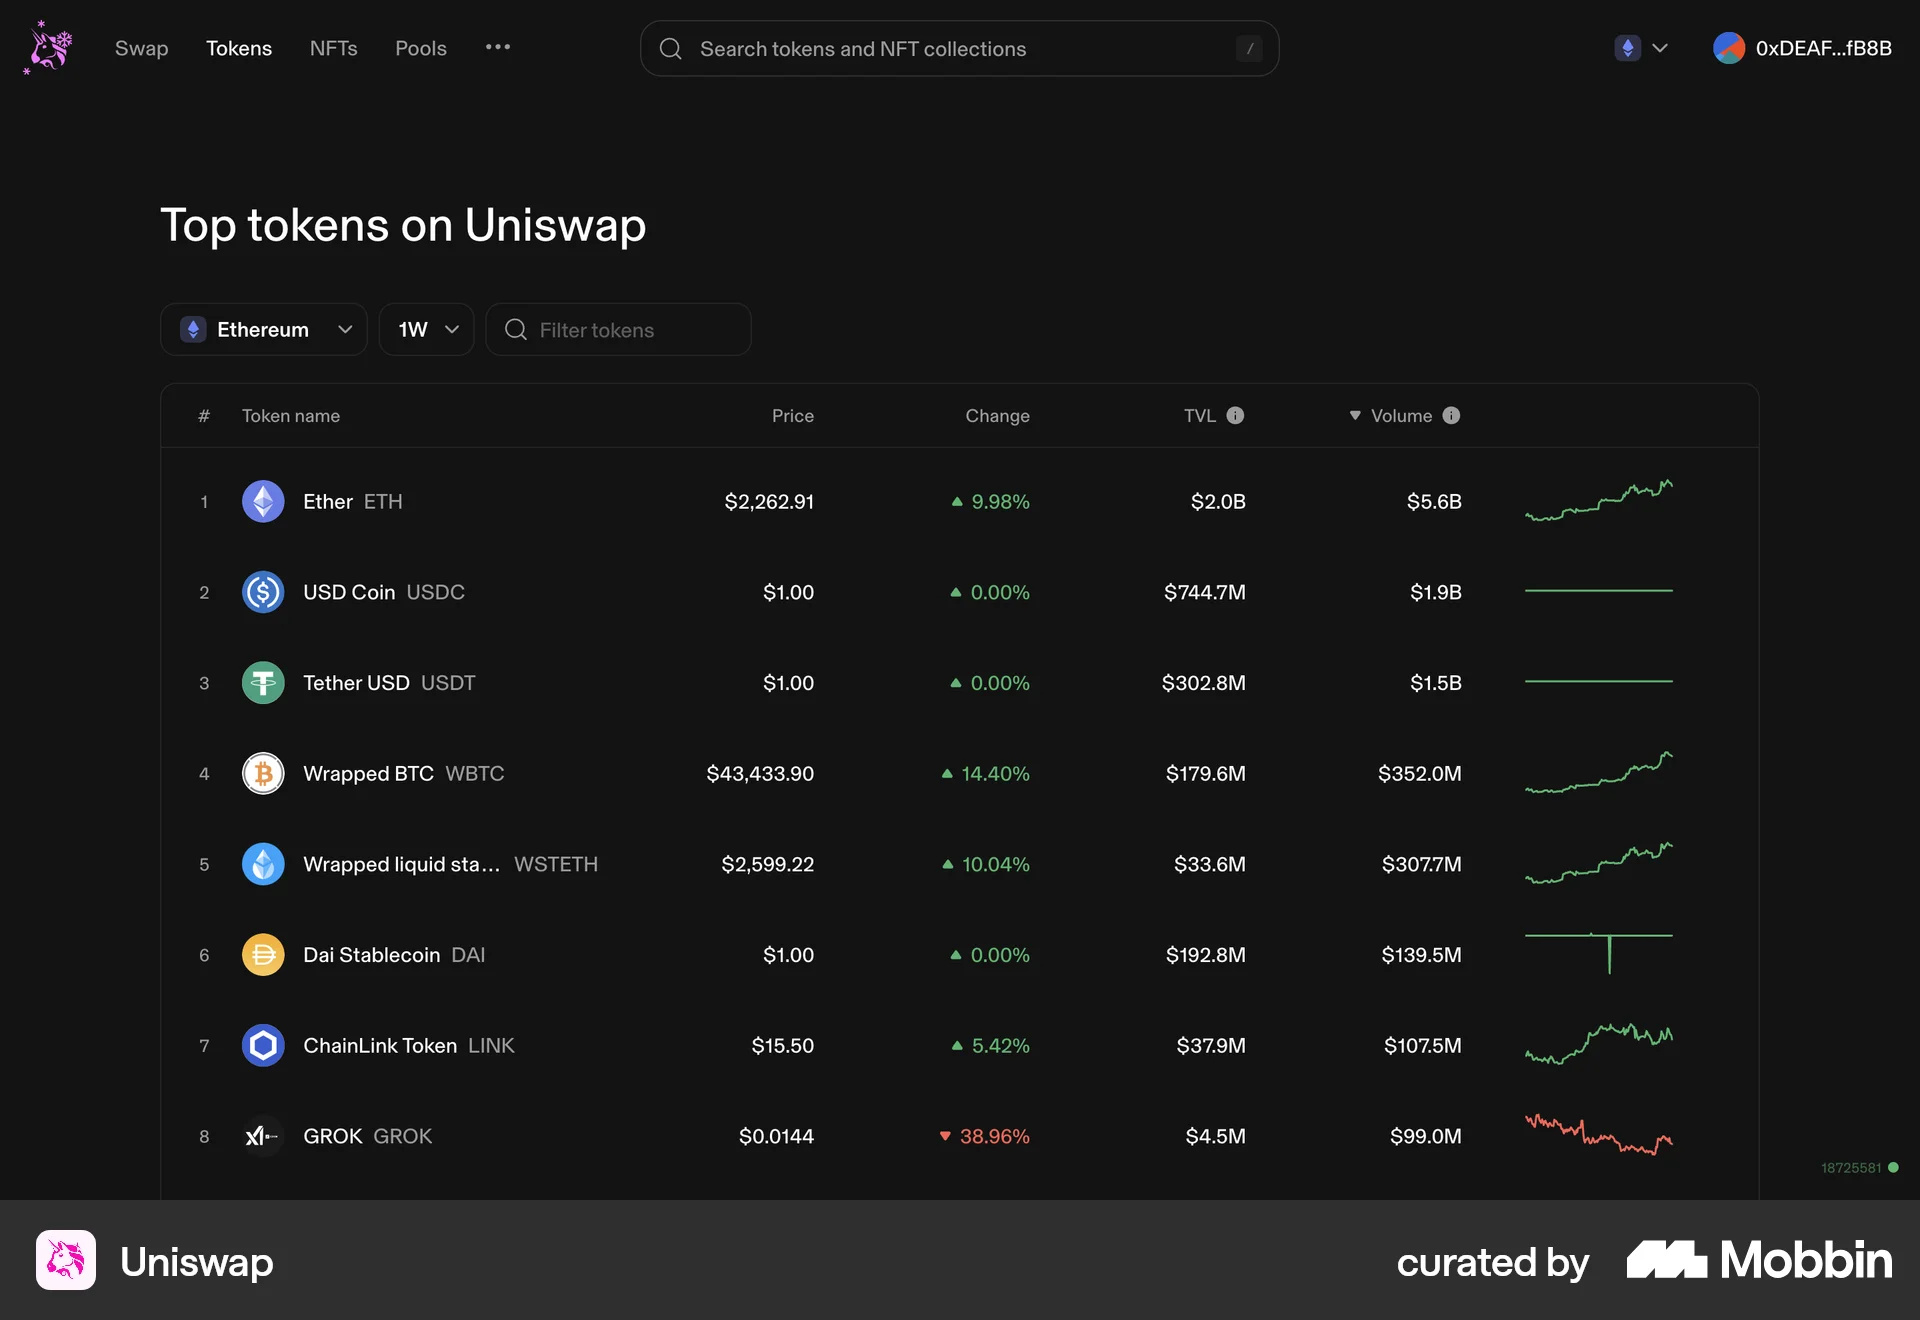Open the "..." more navigation menu
The image size is (1920, 1320).
497,48
